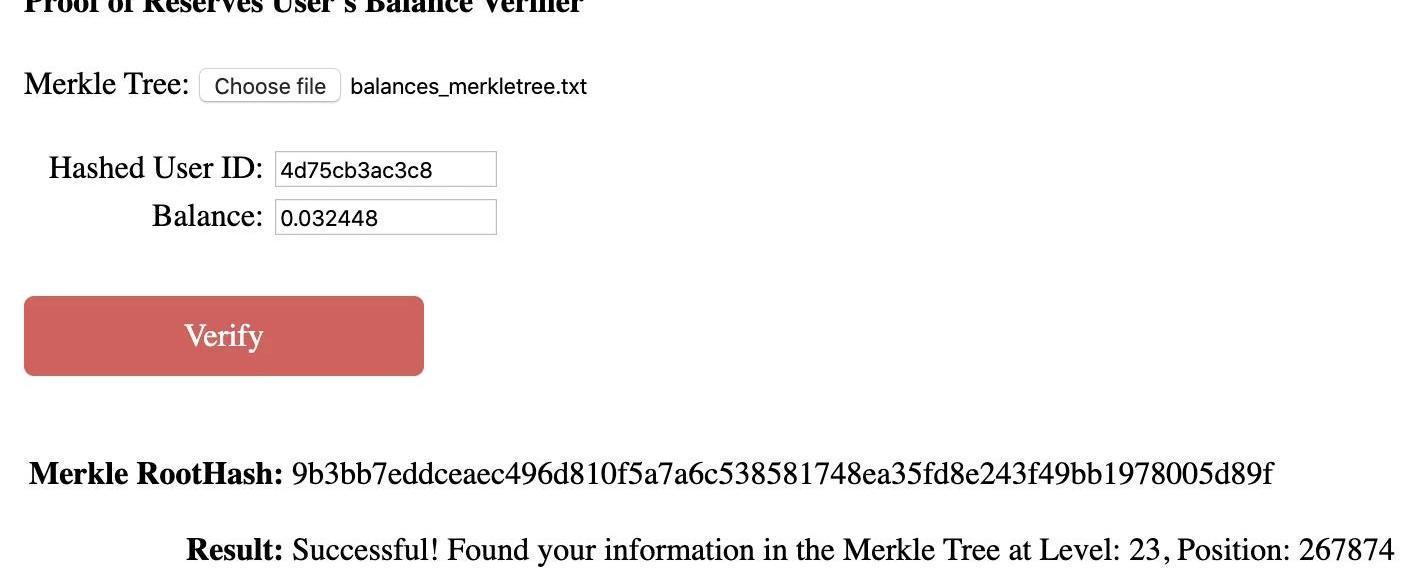This screenshot has width=1416, height=568.
Task: Click the Merkle root hash value string
Action: [x=783, y=473]
